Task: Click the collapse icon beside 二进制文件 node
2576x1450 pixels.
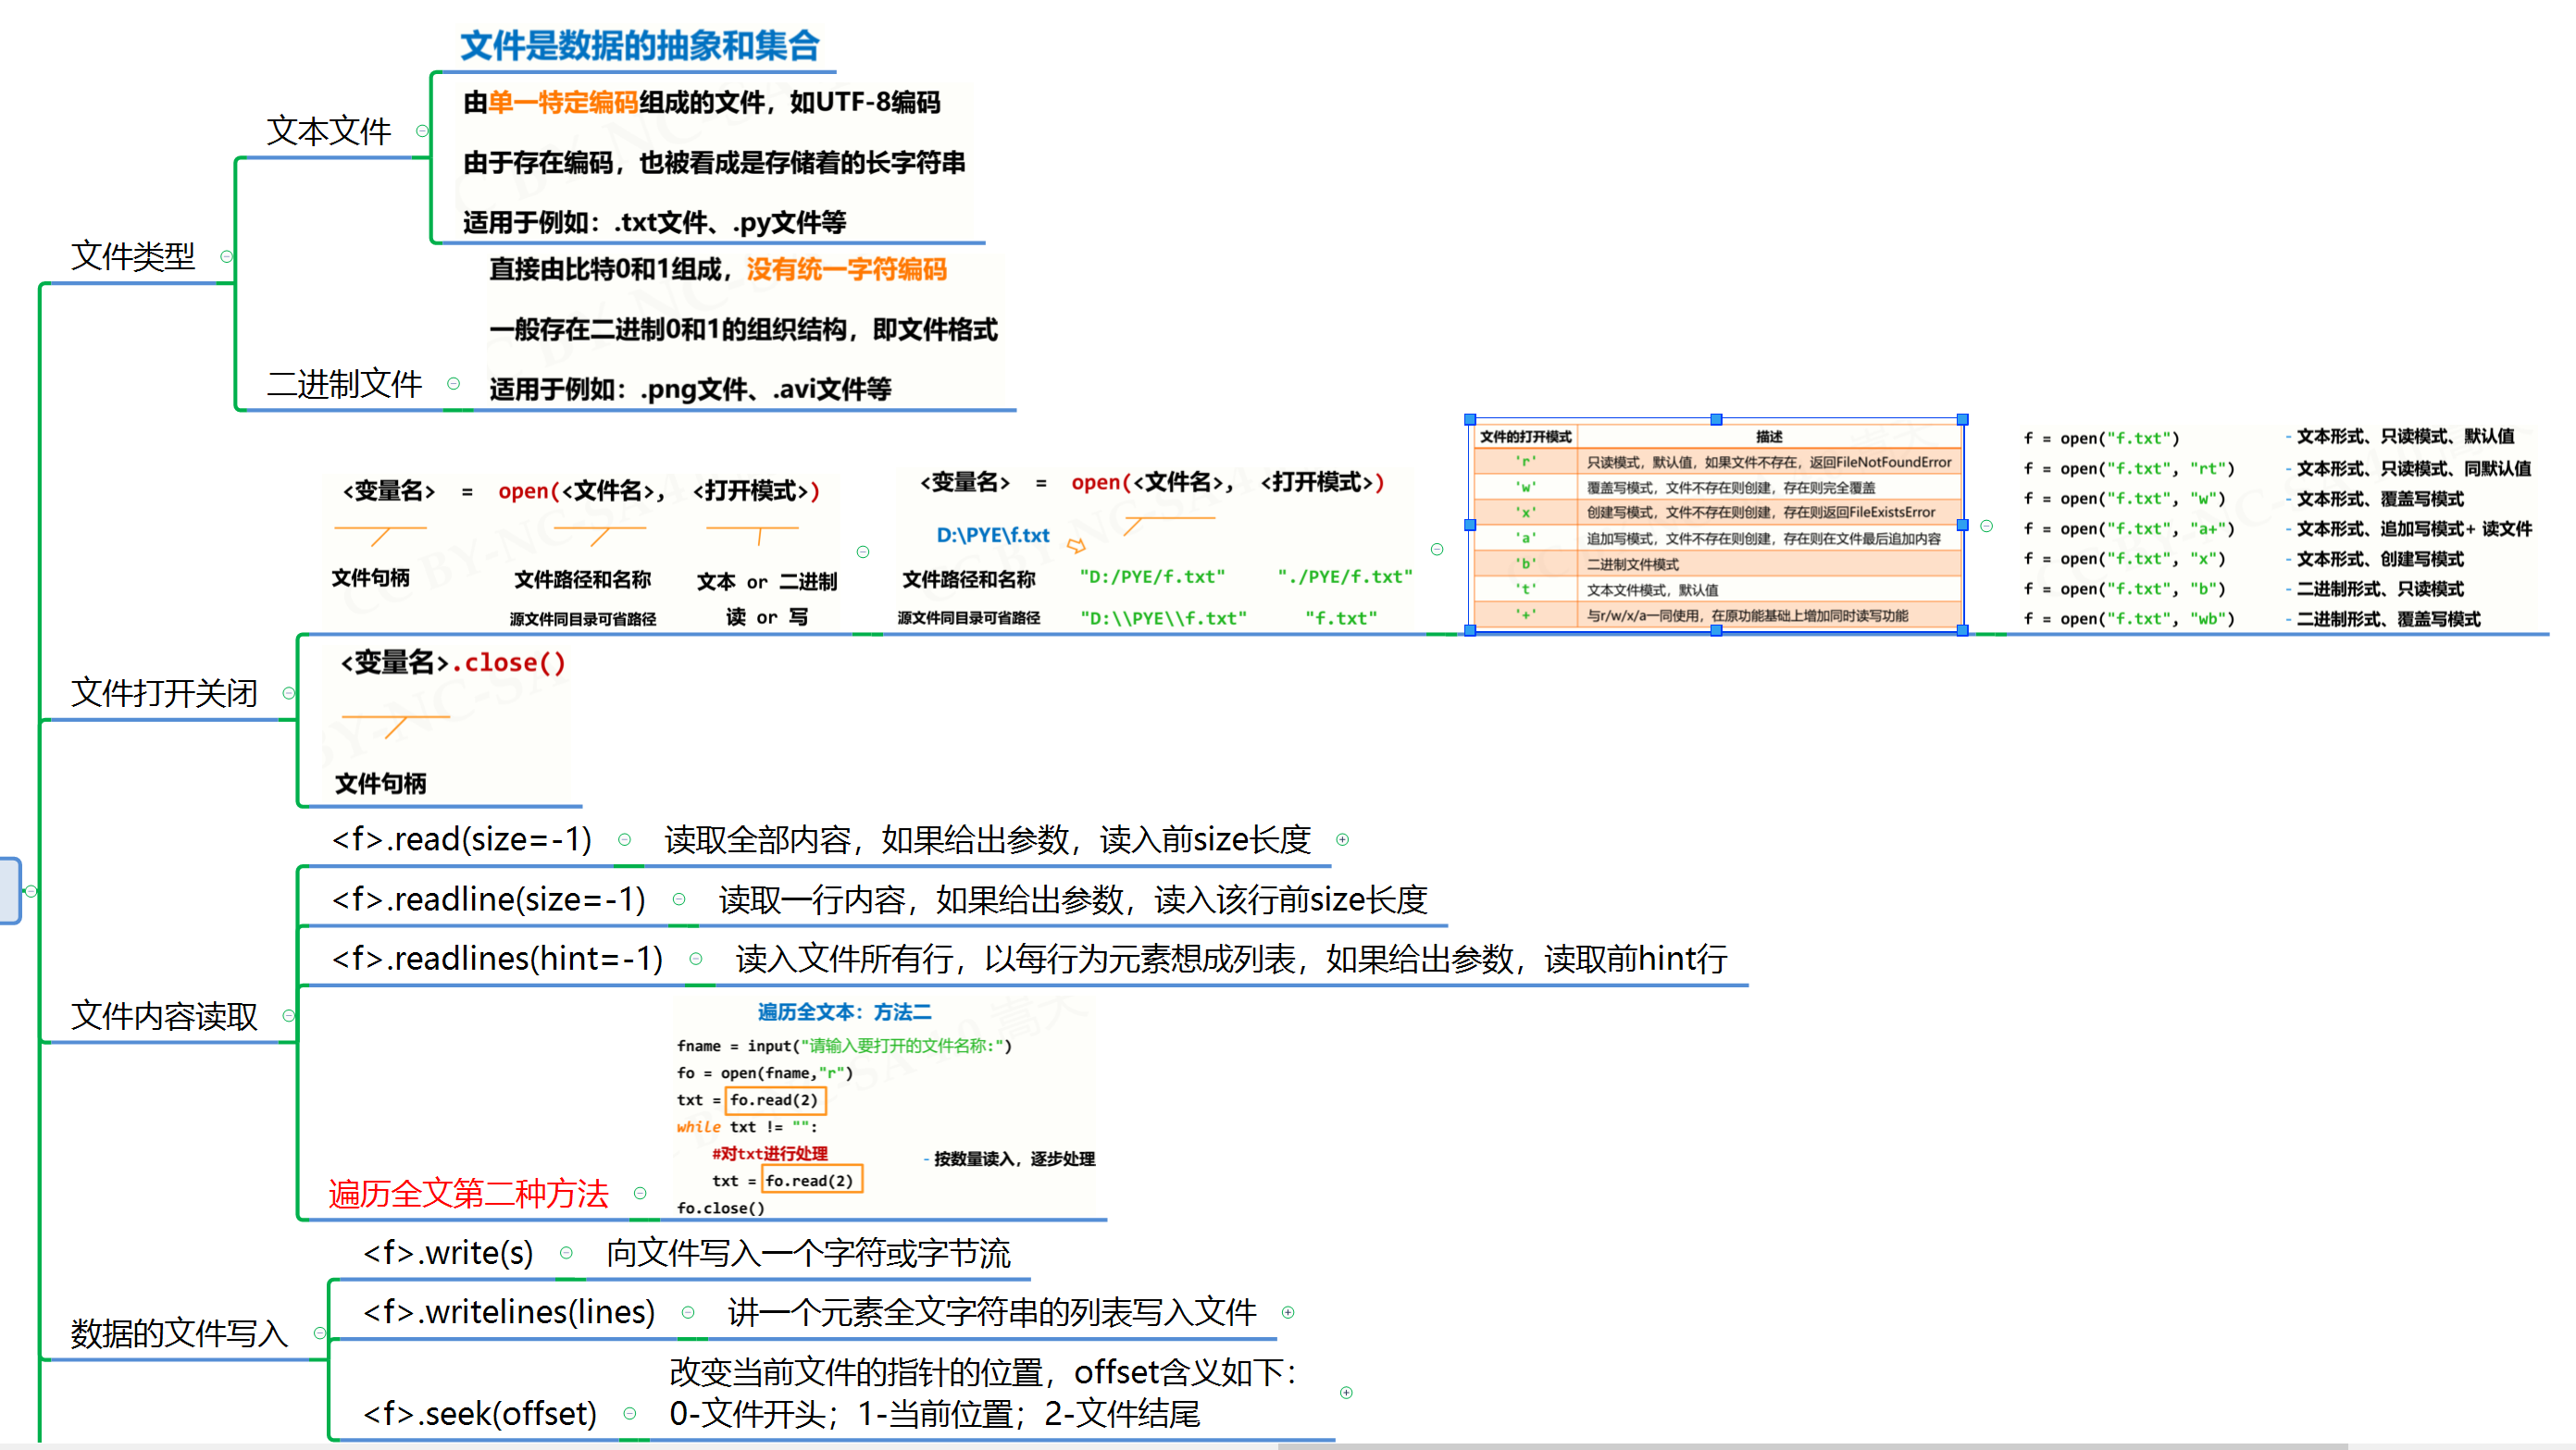Action: pos(455,383)
